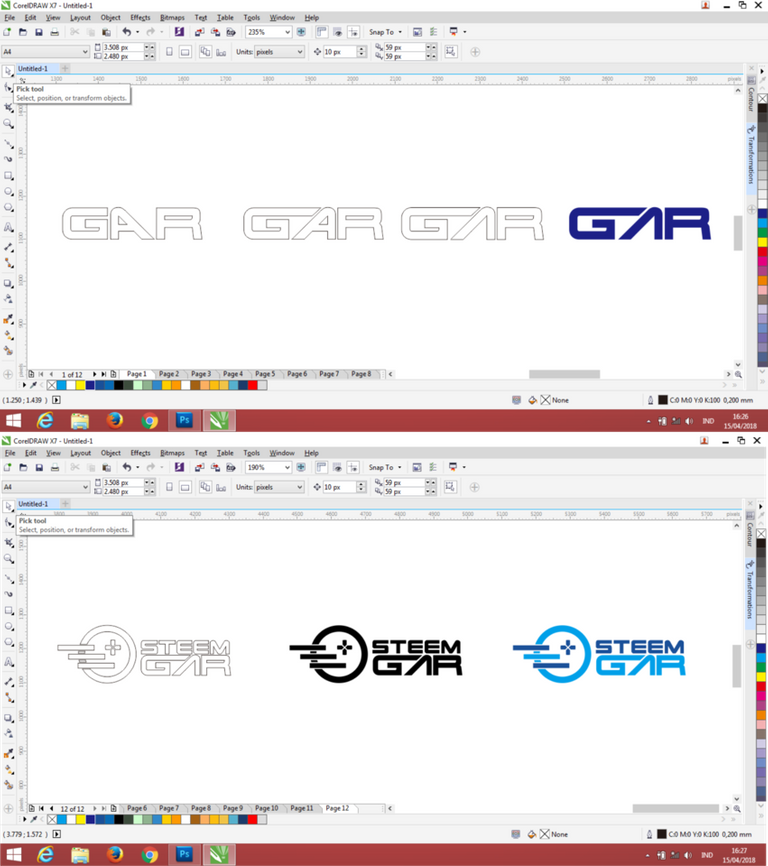Open the 190% zoom level dropdown

point(287,467)
